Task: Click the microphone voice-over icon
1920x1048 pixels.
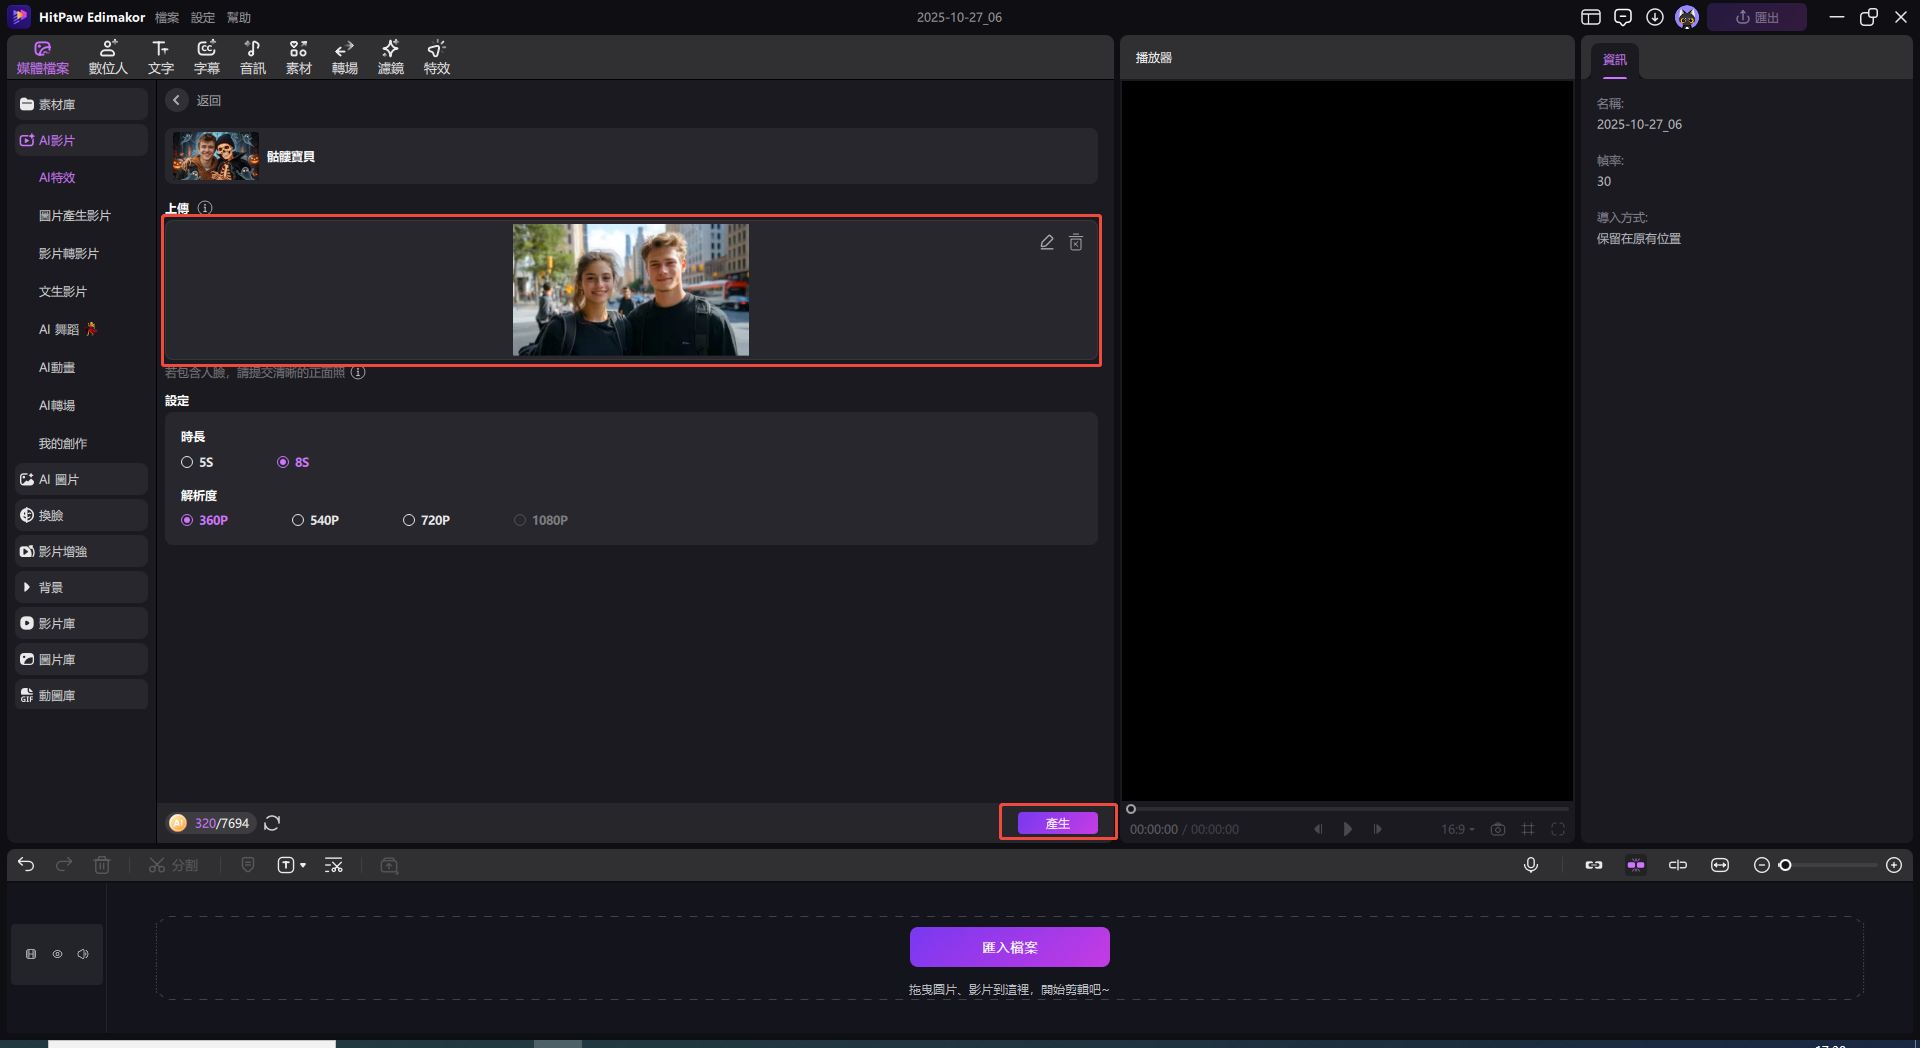Action: tap(1530, 865)
